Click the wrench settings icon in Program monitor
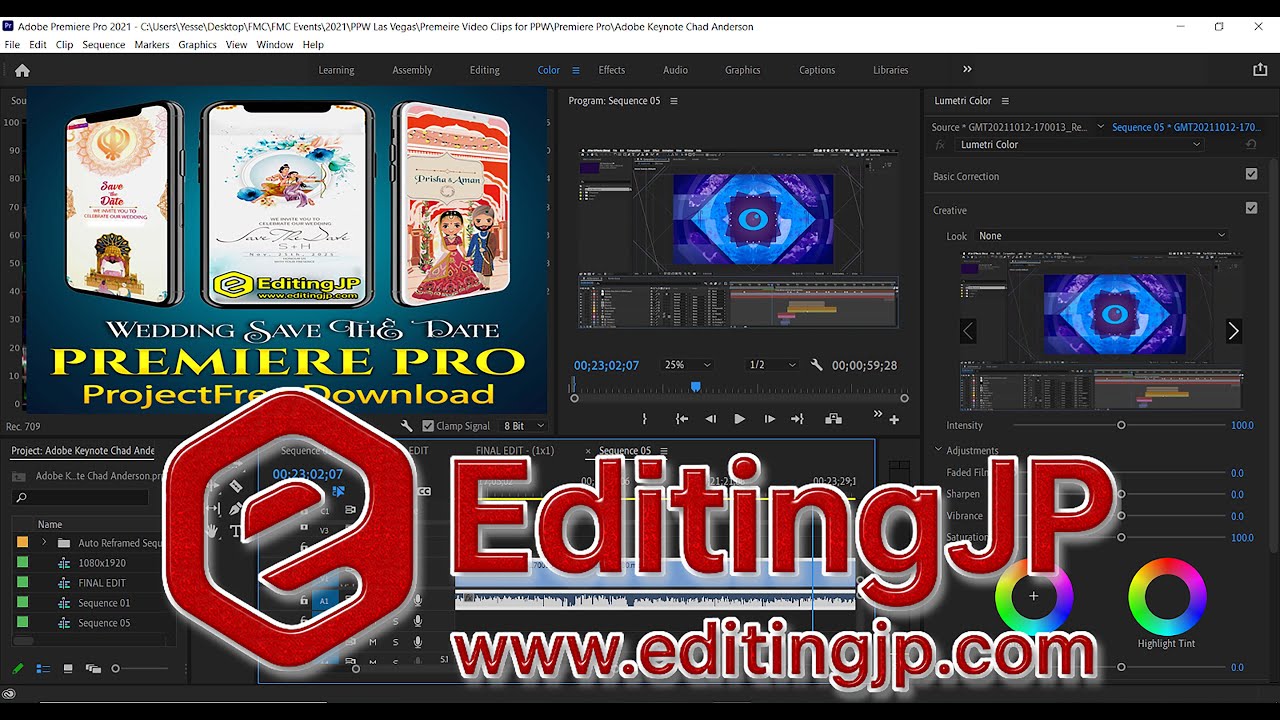The width and height of the screenshot is (1280, 720). click(x=816, y=365)
